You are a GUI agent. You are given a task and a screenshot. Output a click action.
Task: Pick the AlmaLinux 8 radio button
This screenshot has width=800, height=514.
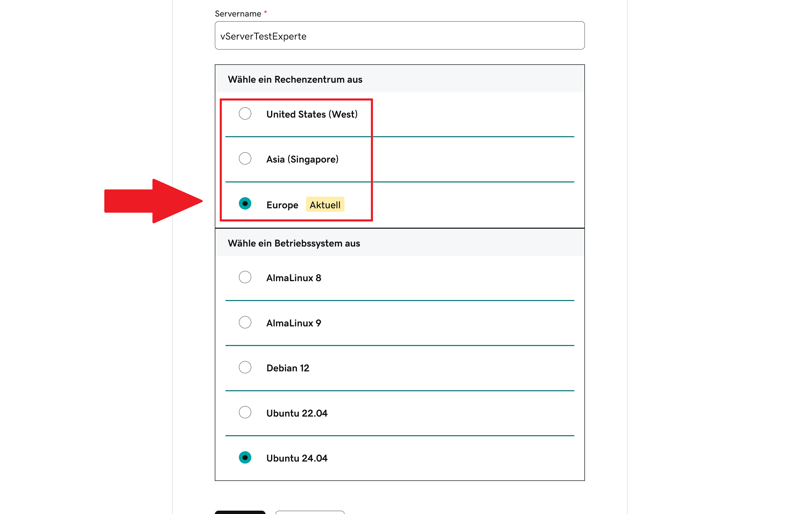point(245,278)
